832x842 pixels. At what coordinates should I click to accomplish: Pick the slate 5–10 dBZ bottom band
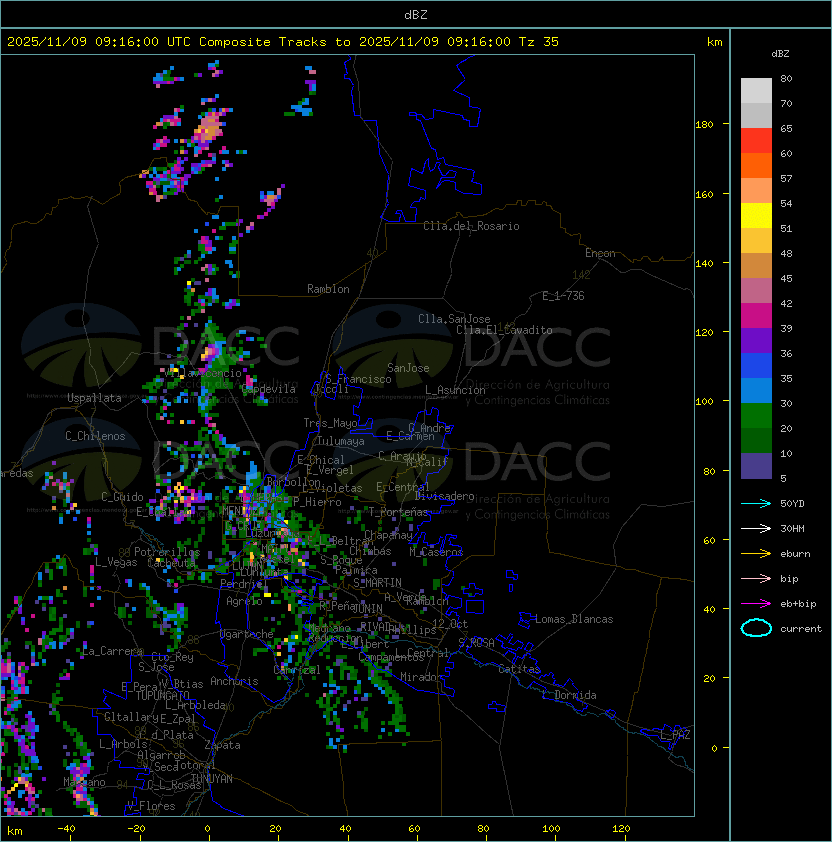[756, 466]
